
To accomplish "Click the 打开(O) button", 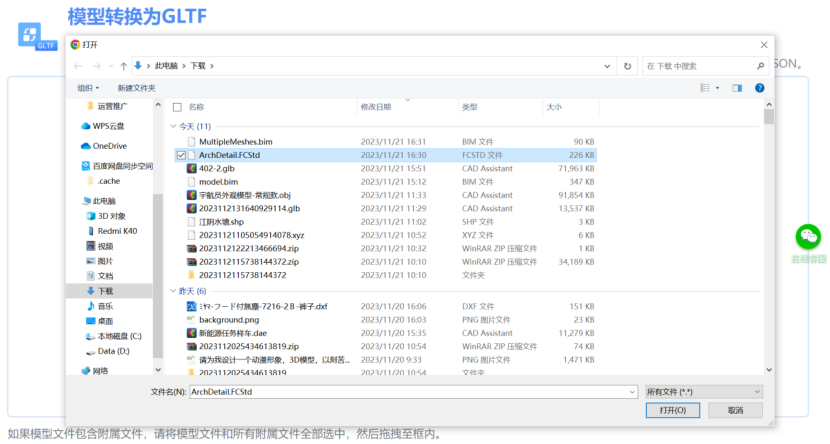I will tap(673, 410).
